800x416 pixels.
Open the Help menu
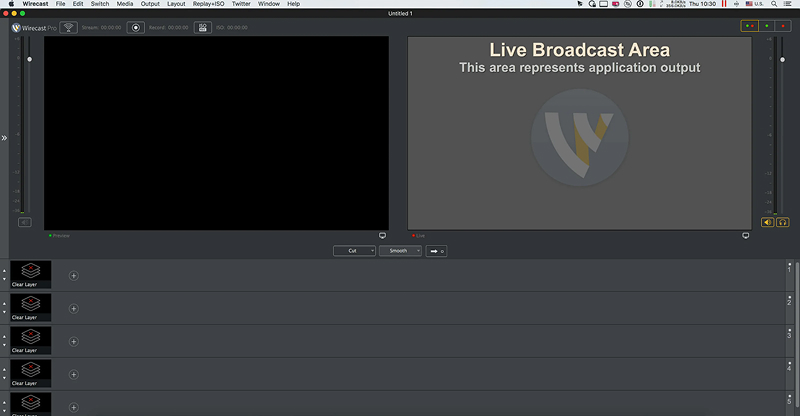click(x=293, y=4)
